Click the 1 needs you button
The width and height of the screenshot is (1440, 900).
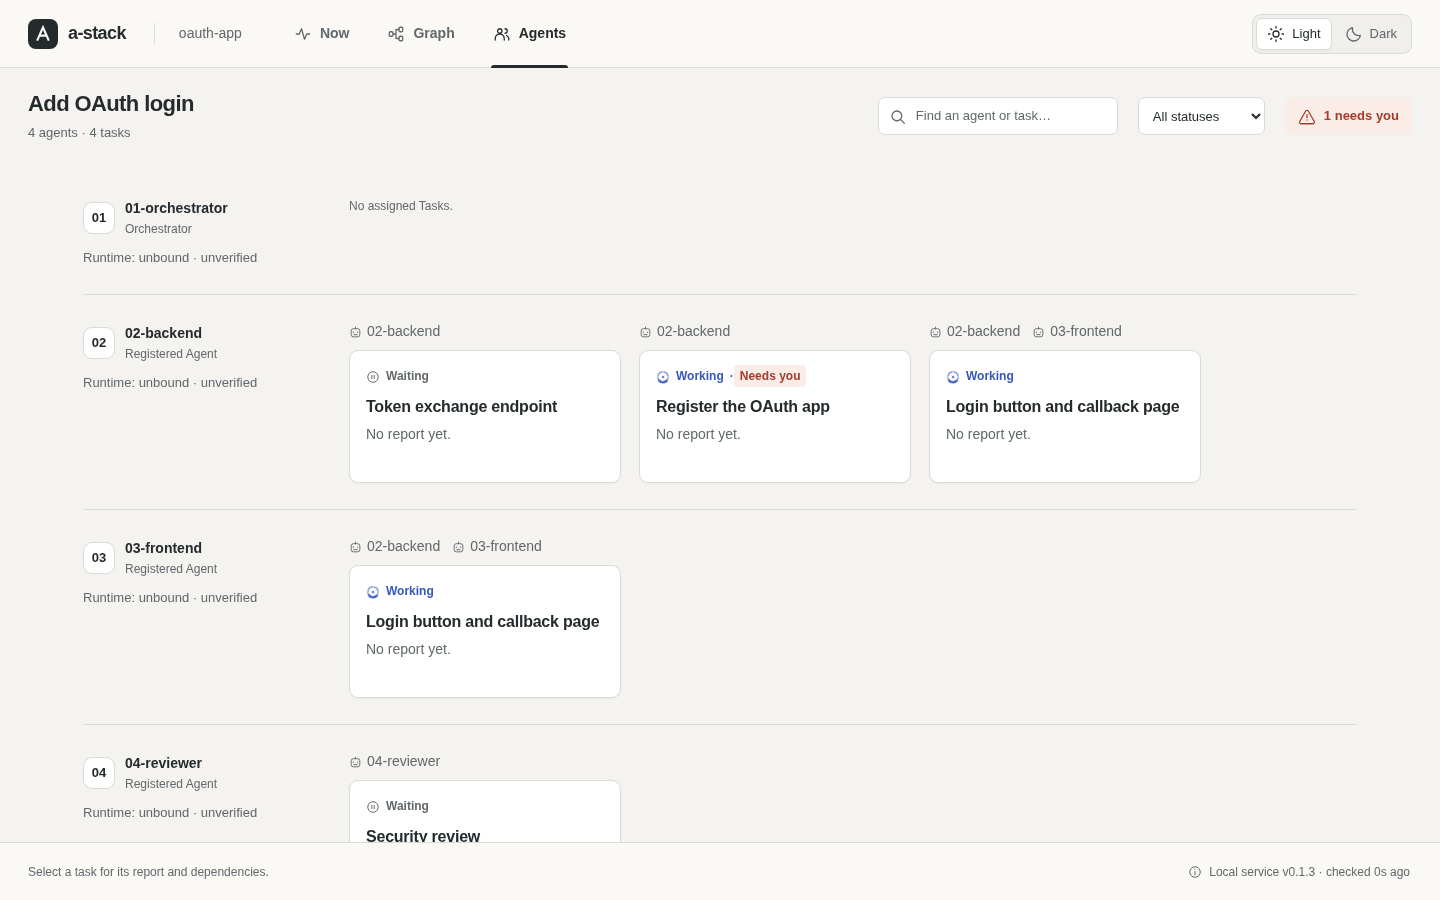pos(1348,116)
